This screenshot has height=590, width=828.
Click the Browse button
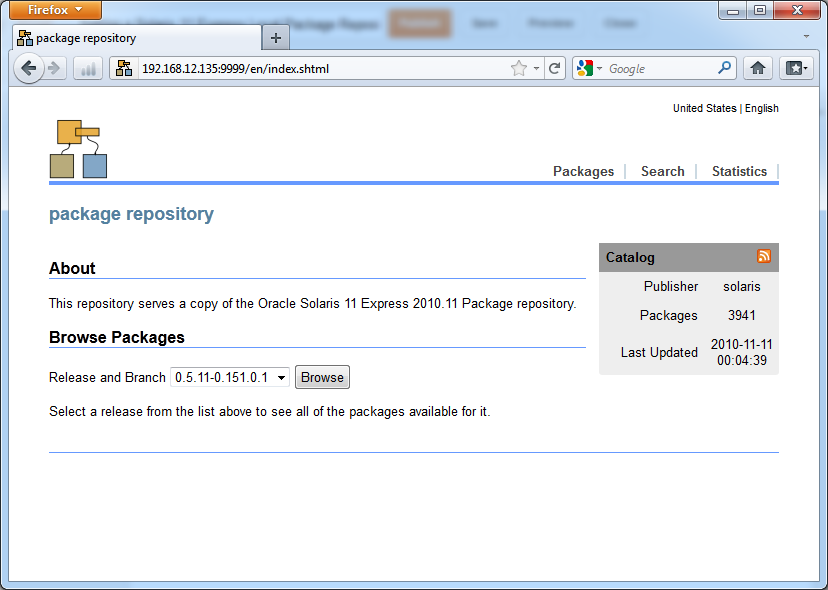coord(322,377)
